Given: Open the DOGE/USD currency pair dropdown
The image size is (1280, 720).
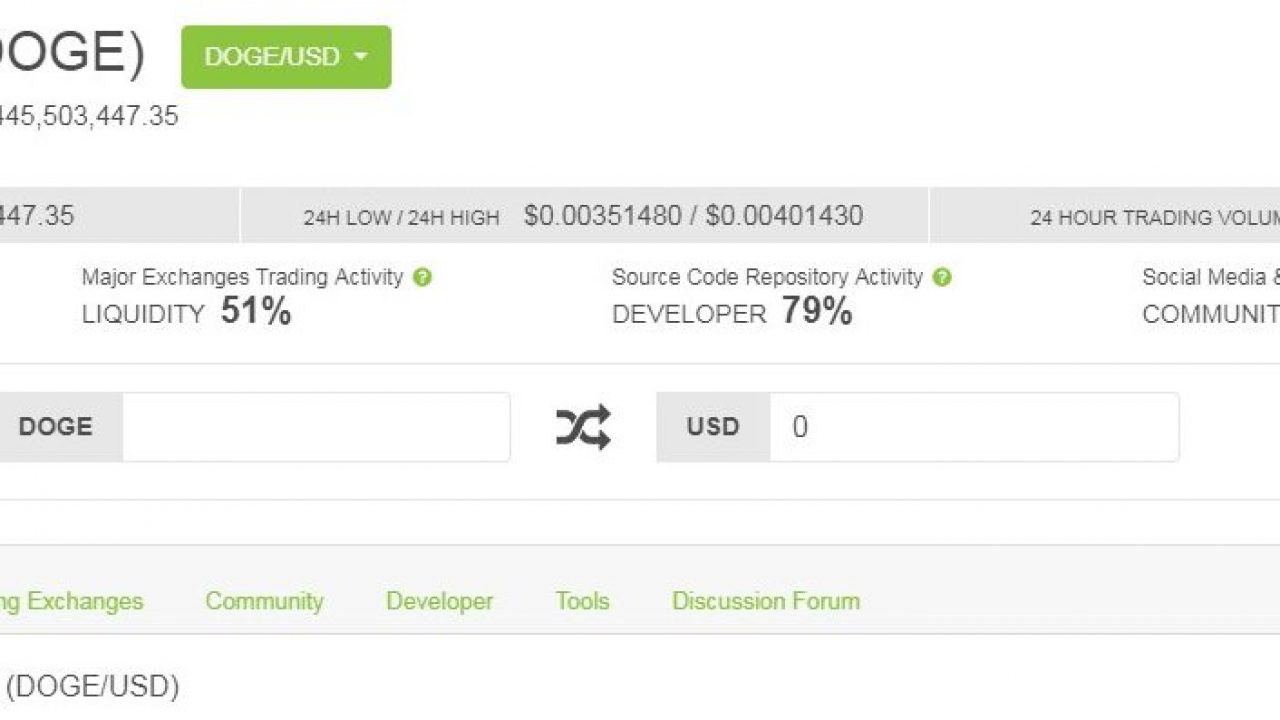Looking at the screenshot, I should [286, 57].
